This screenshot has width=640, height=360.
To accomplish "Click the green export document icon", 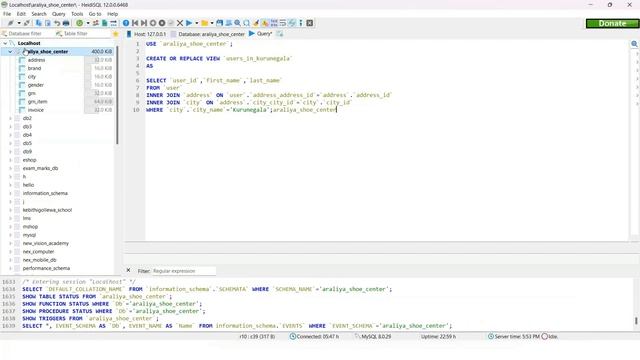I will (104, 23).
